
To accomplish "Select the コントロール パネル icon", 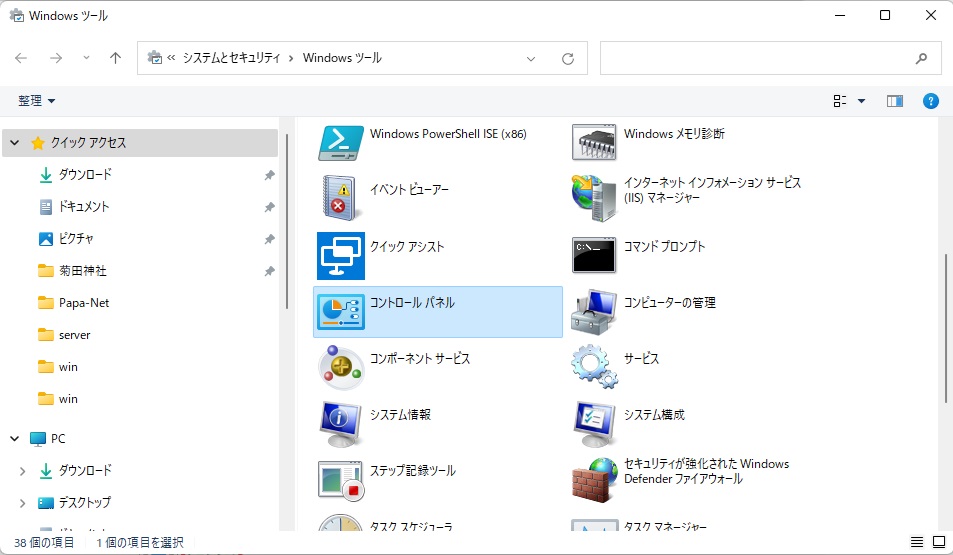I will (341, 312).
